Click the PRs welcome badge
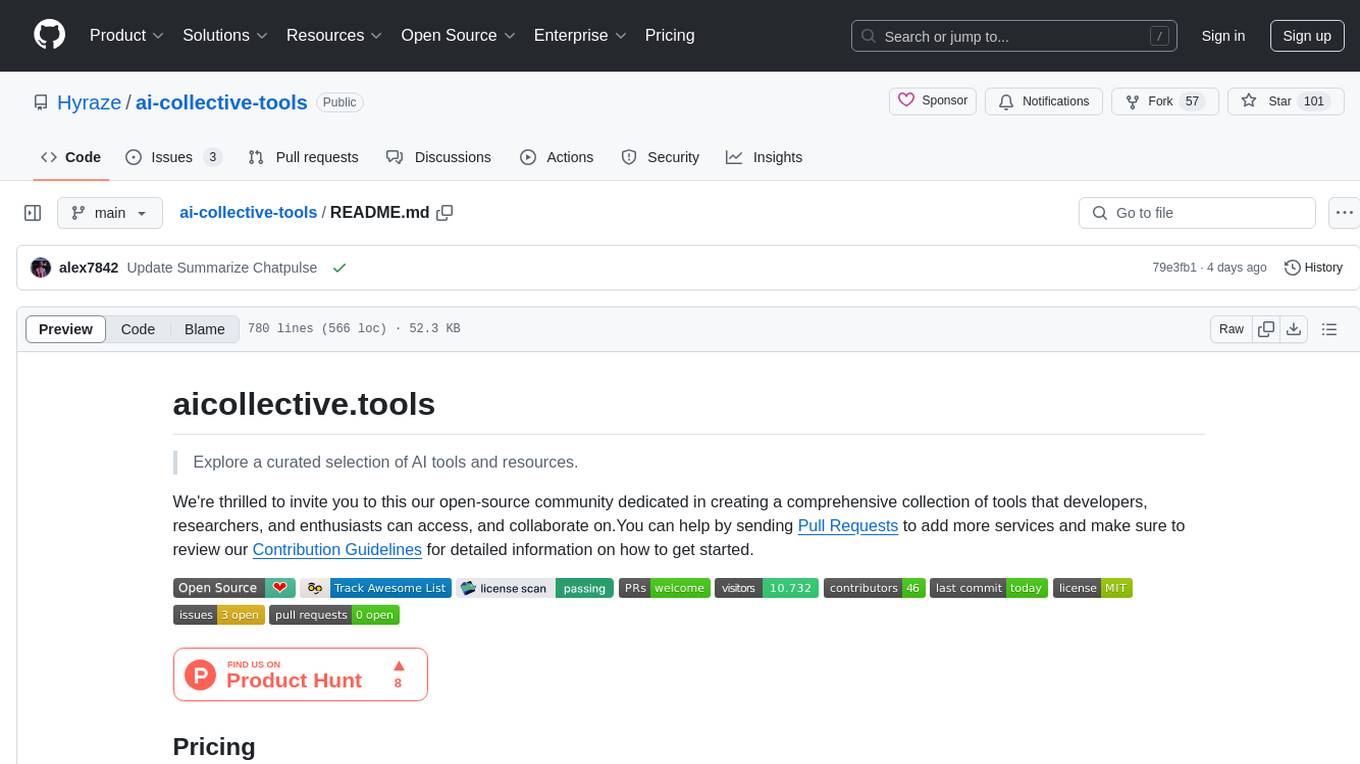 tap(664, 588)
